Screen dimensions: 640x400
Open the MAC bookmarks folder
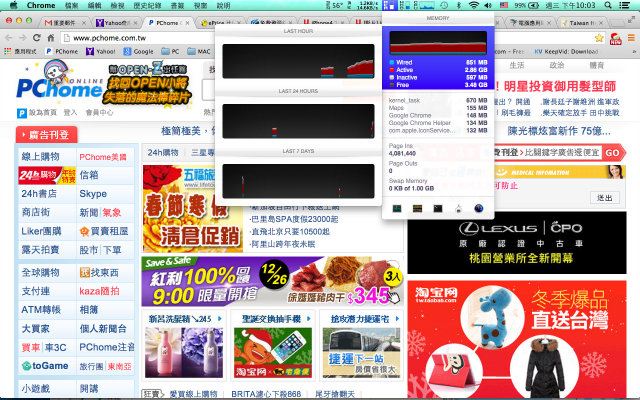199,51
